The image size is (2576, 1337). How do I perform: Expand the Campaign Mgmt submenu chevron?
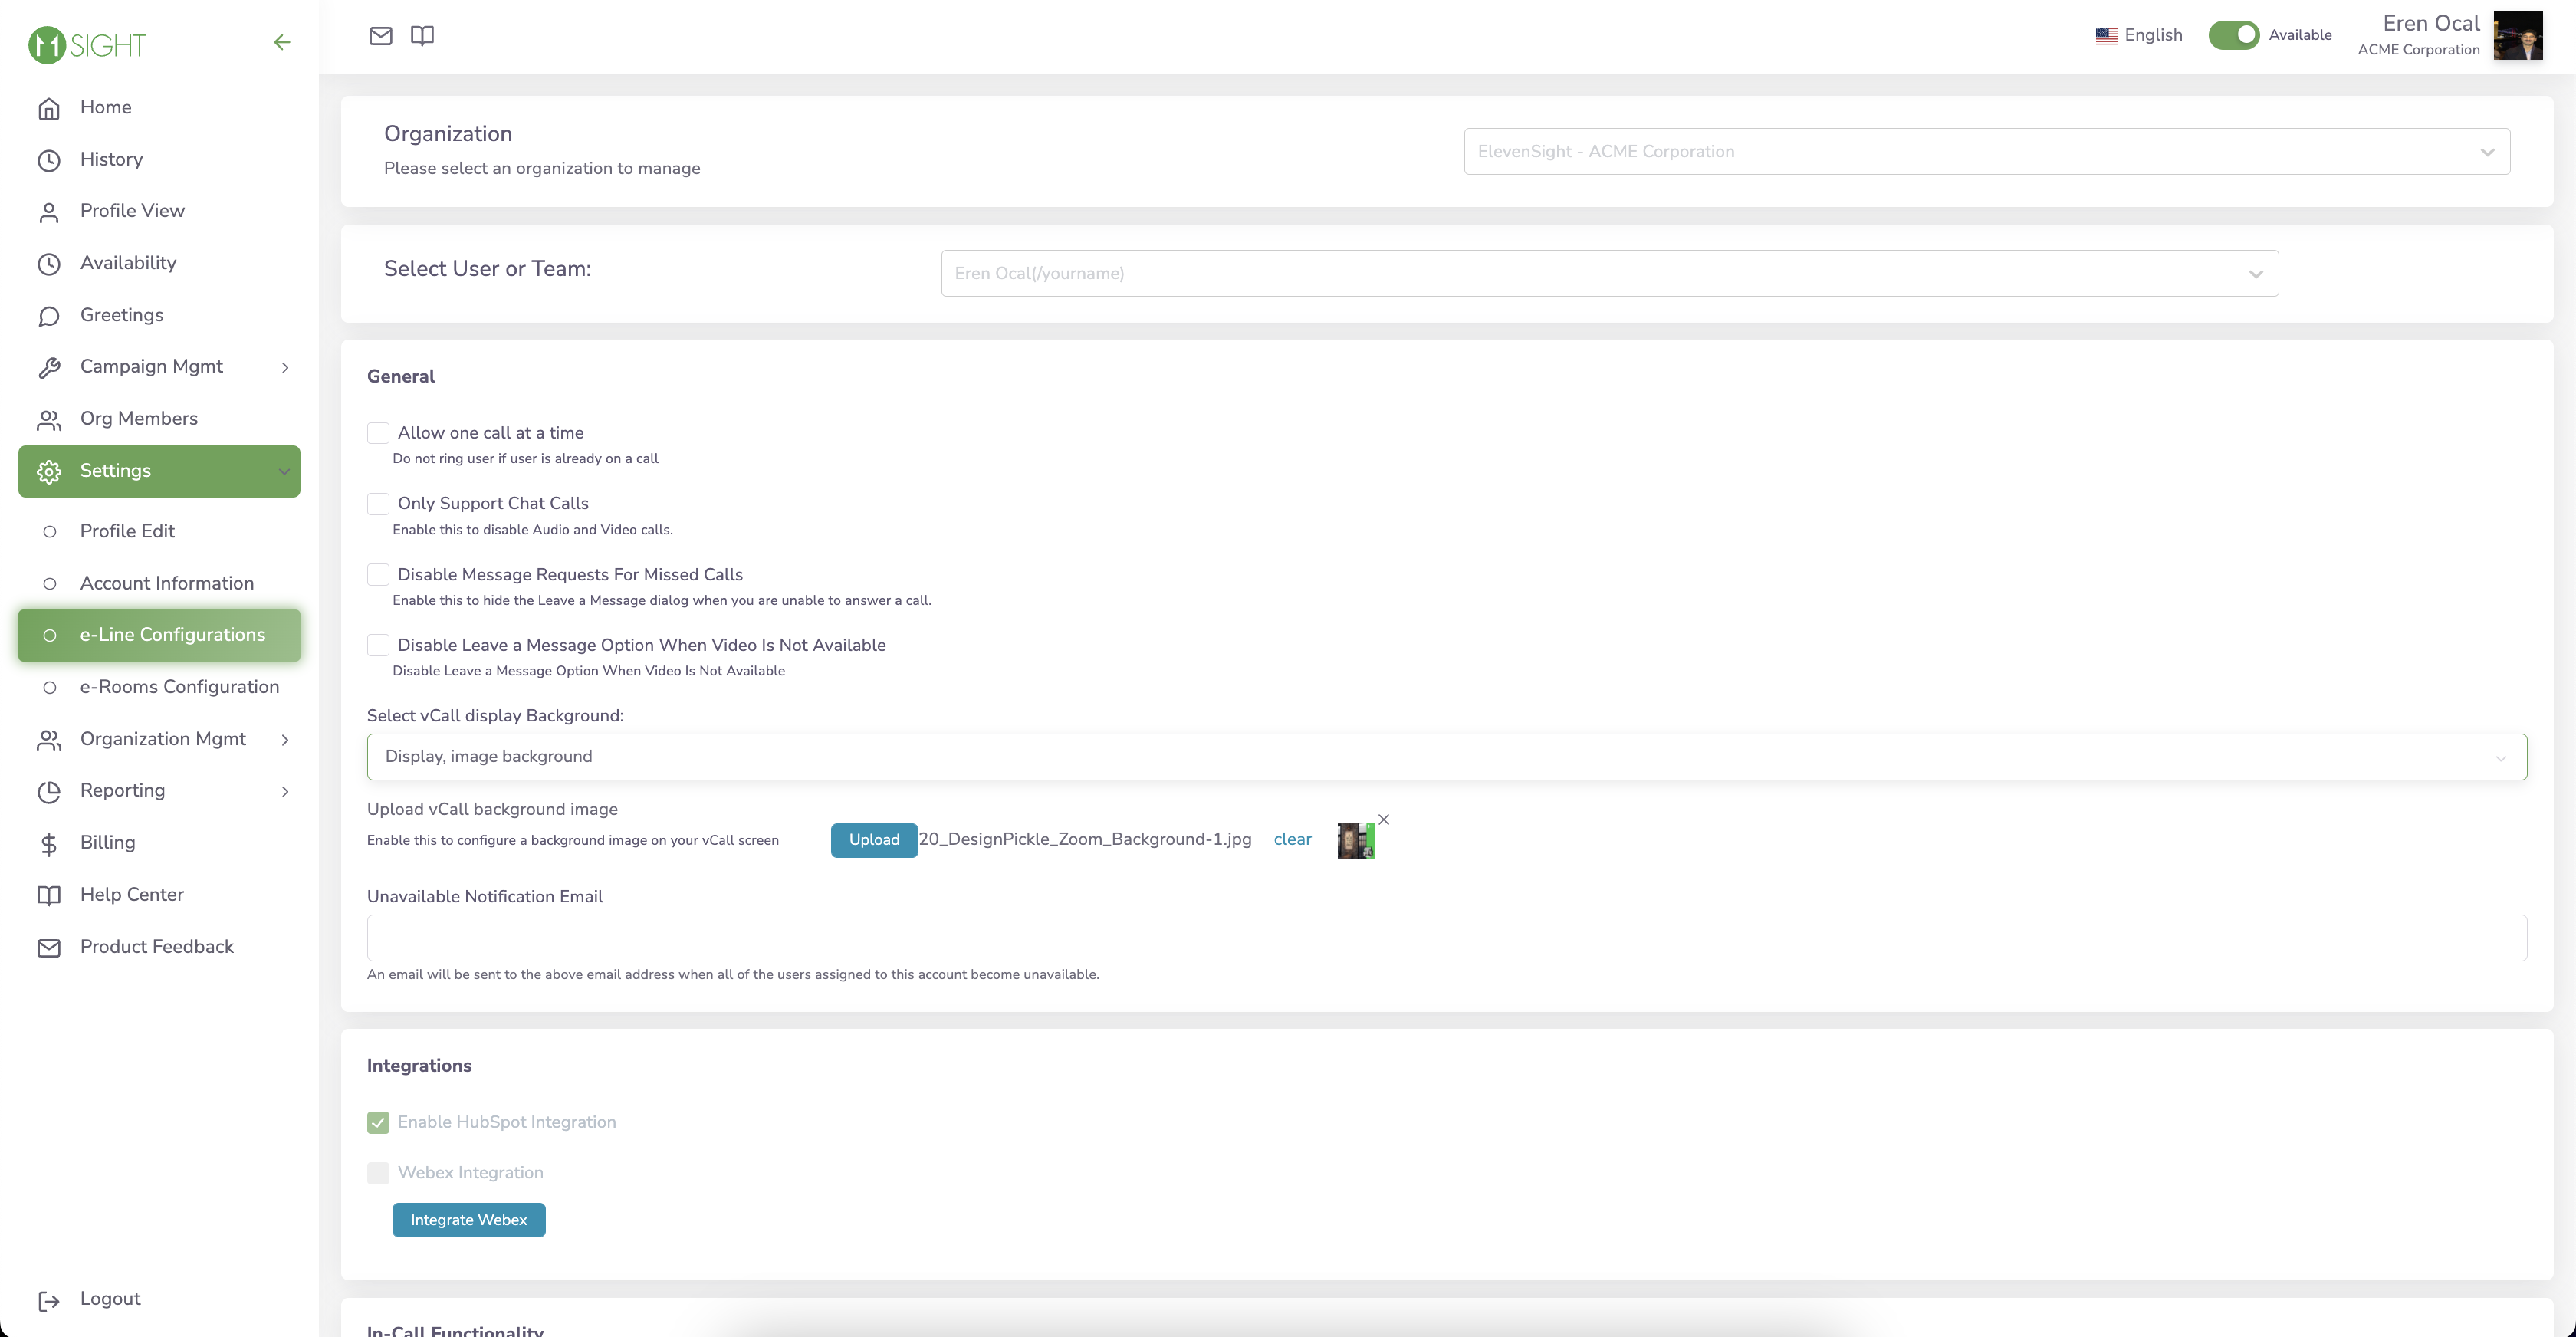285,368
